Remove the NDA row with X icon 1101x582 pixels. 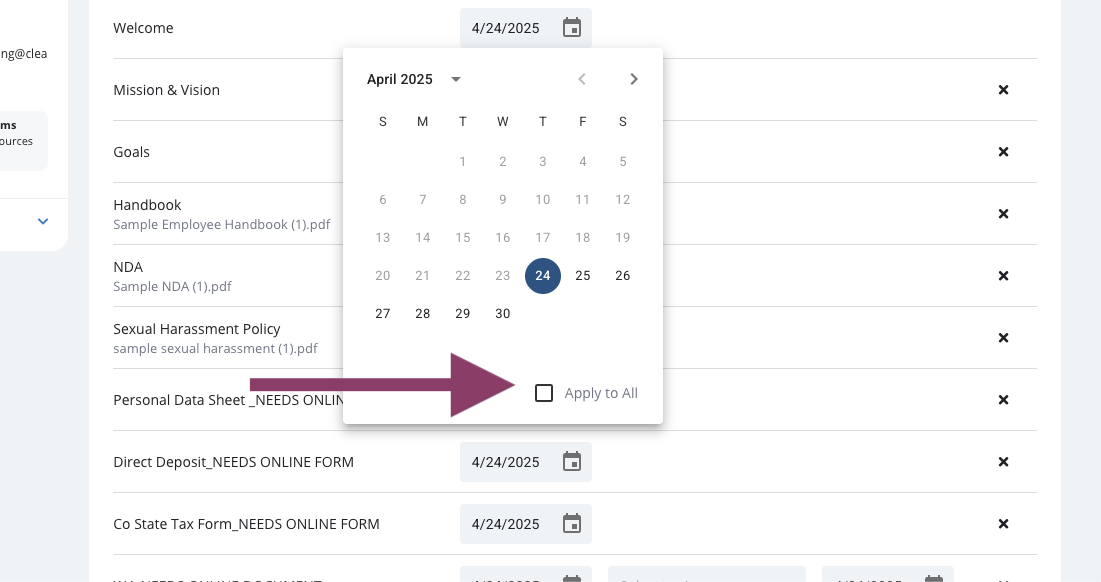pyautogui.click(x=1003, y=276)
